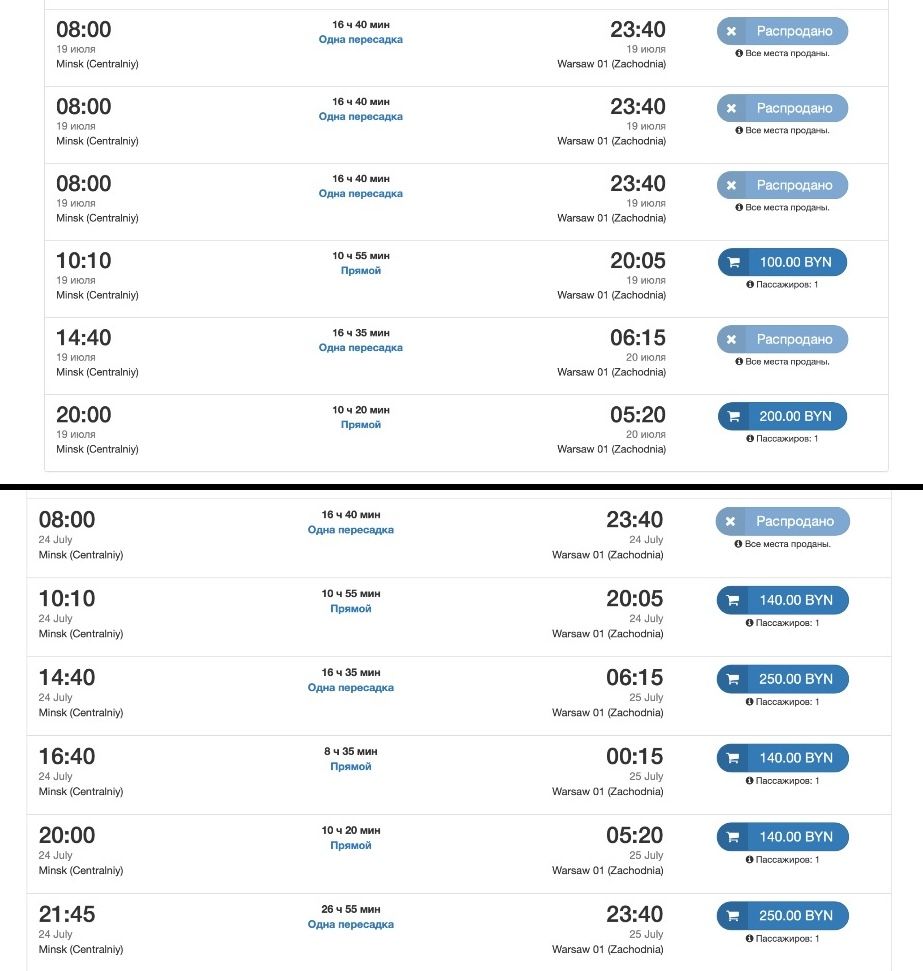
Task: Buy 250.00 BYN ticket departing 14:40 24 July
Action: (782, 679)
